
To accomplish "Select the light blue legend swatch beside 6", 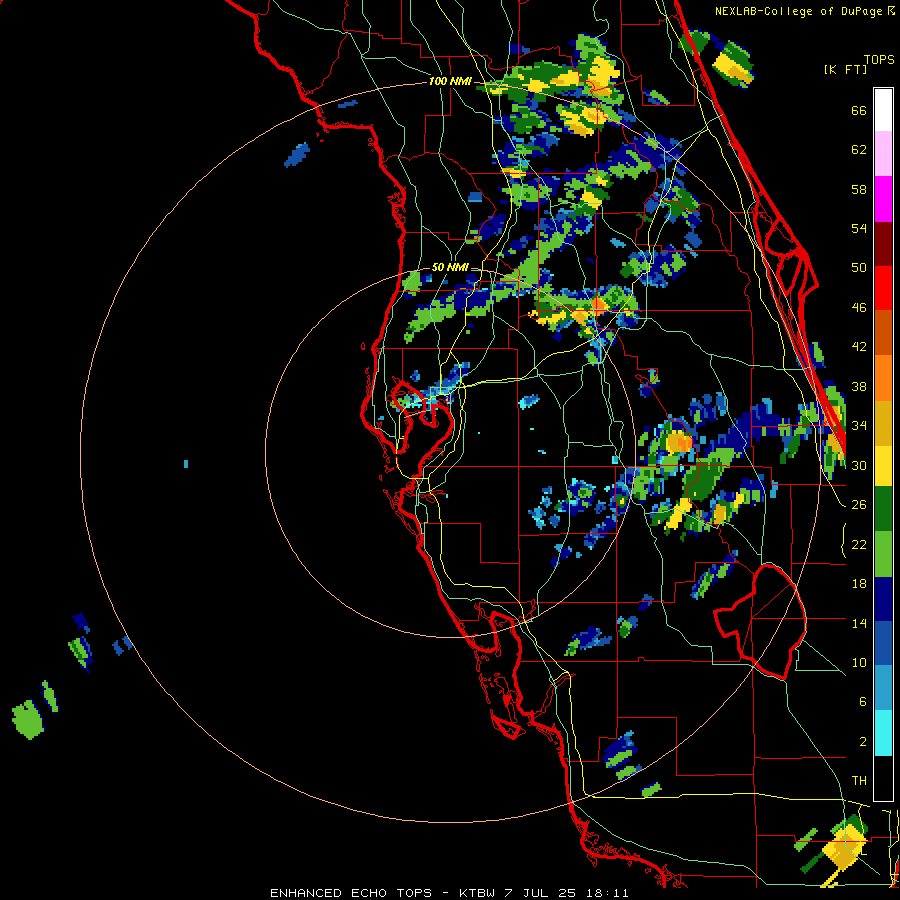I will click(883, 688).
